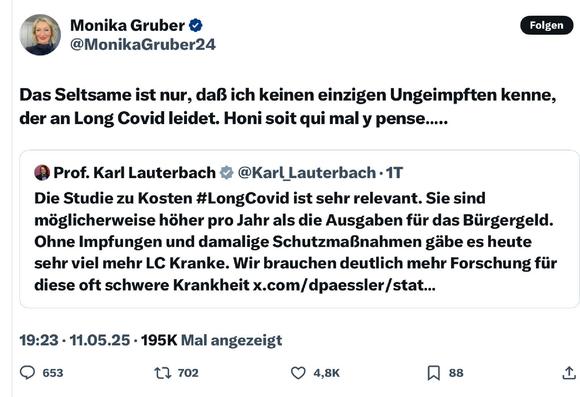This screenshot has height=397, width=580.
Task: Click the 195K Mal angezeigt view count
Action: tap(212, 340)
